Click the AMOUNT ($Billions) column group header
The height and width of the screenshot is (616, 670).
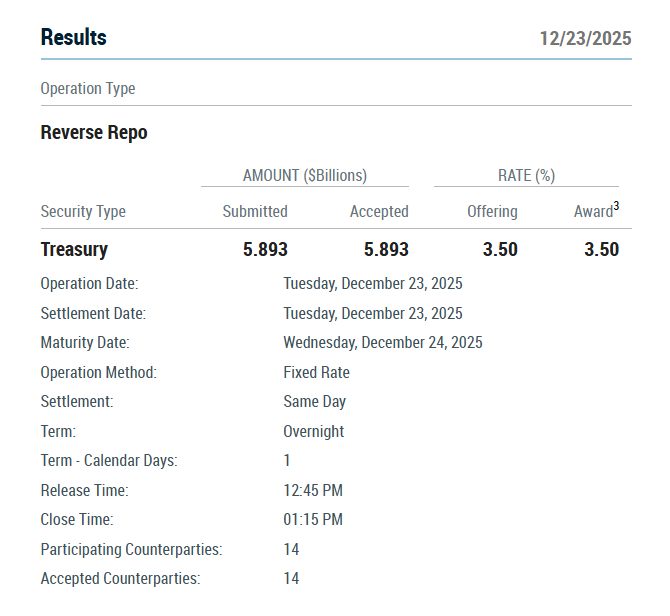[305, 176]
